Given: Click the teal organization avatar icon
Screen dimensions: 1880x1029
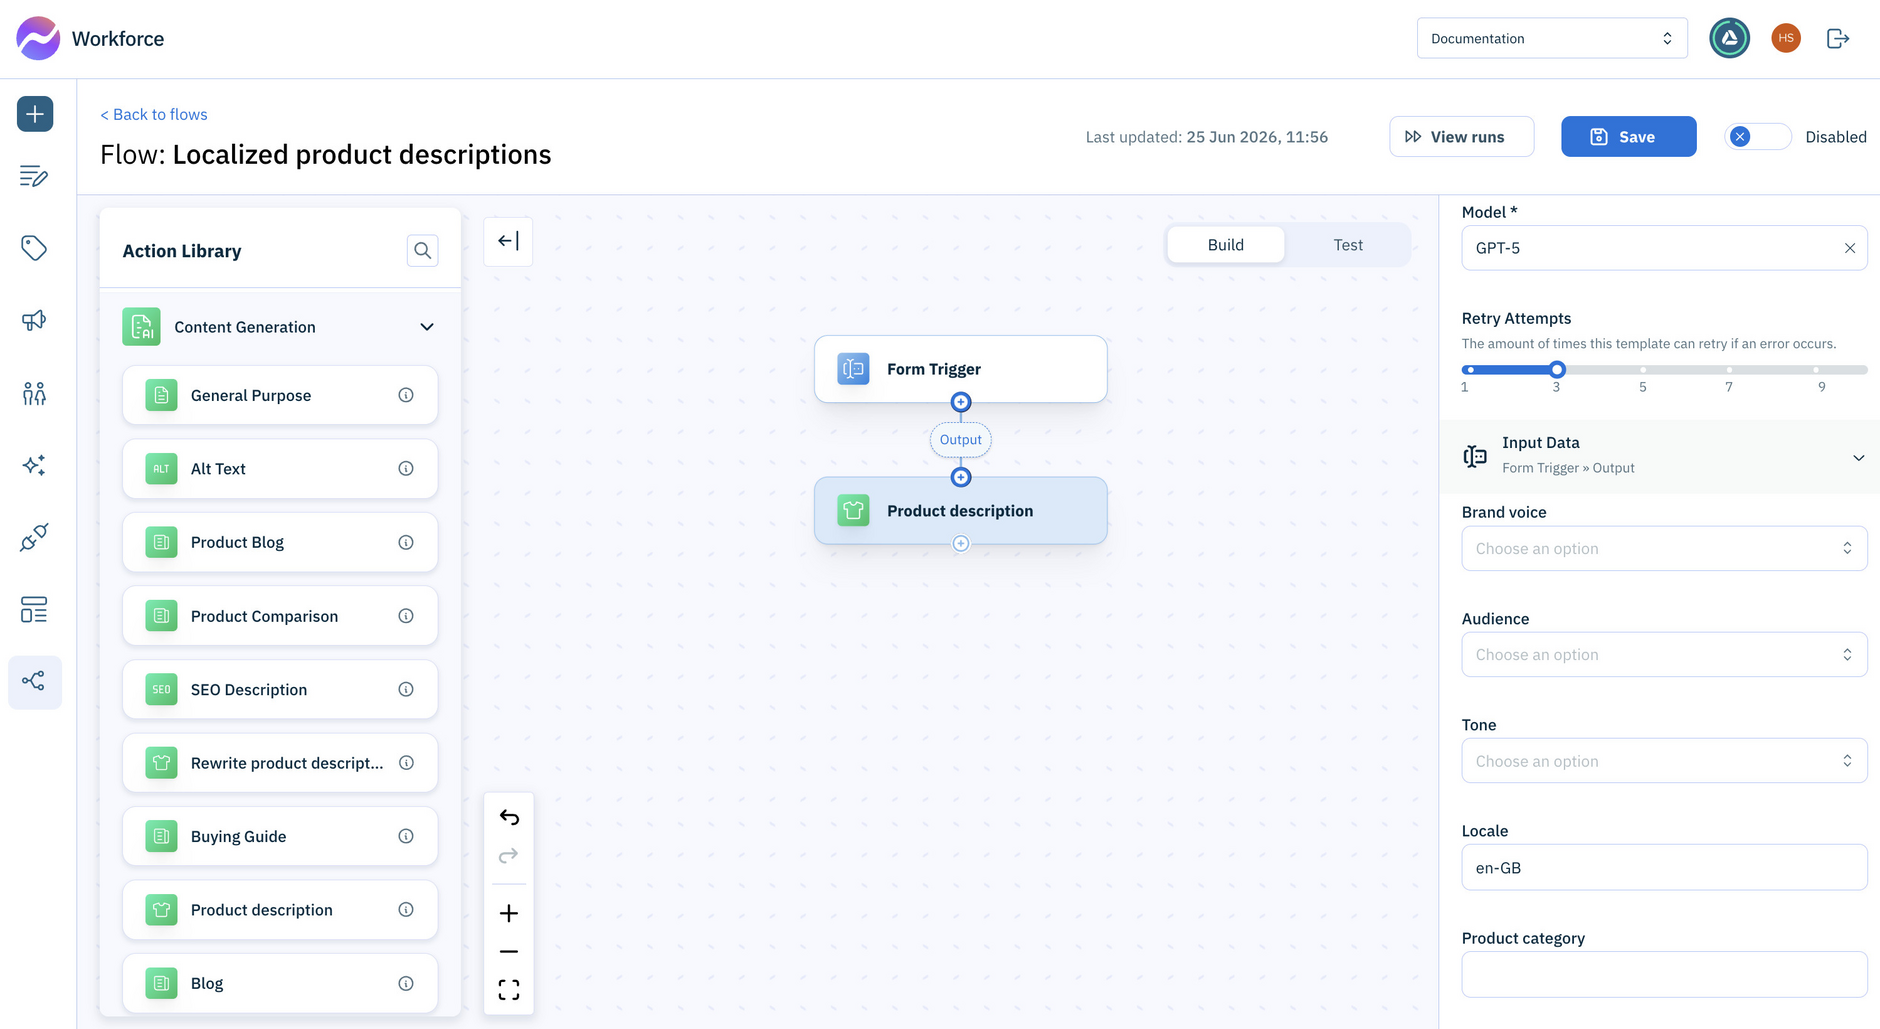Looking at the screenshot, I should click(x=1730, y=38).
